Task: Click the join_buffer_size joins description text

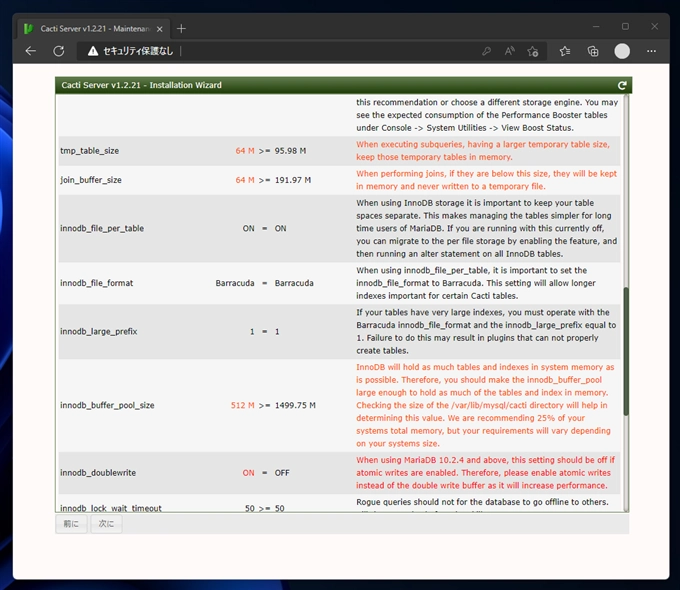Action: [x=486, y=180]
